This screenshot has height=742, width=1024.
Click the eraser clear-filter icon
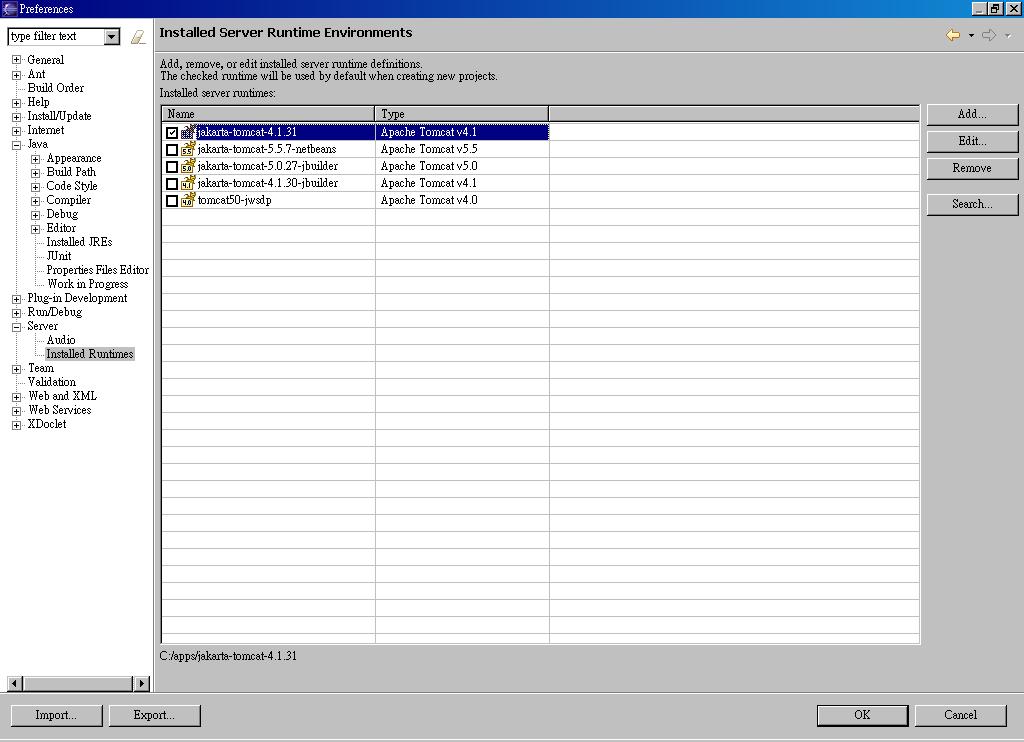[x=138, y=37]
